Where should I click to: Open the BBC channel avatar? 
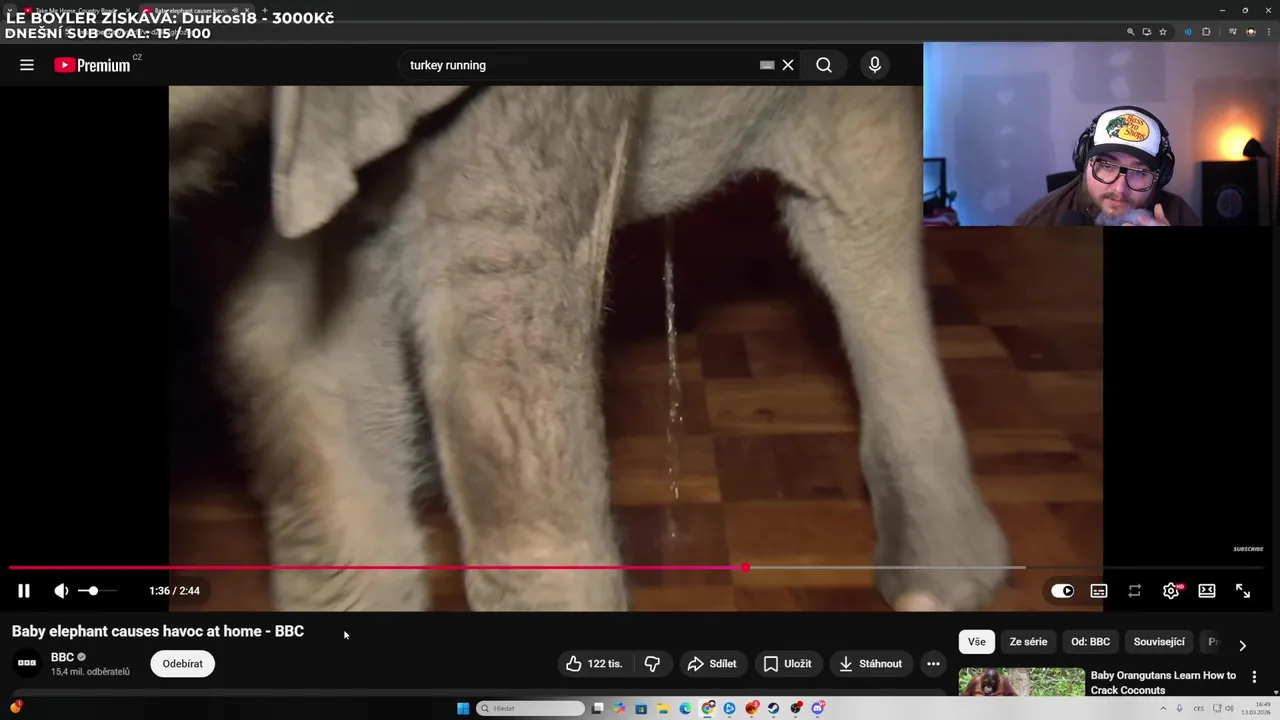[27, 663]
